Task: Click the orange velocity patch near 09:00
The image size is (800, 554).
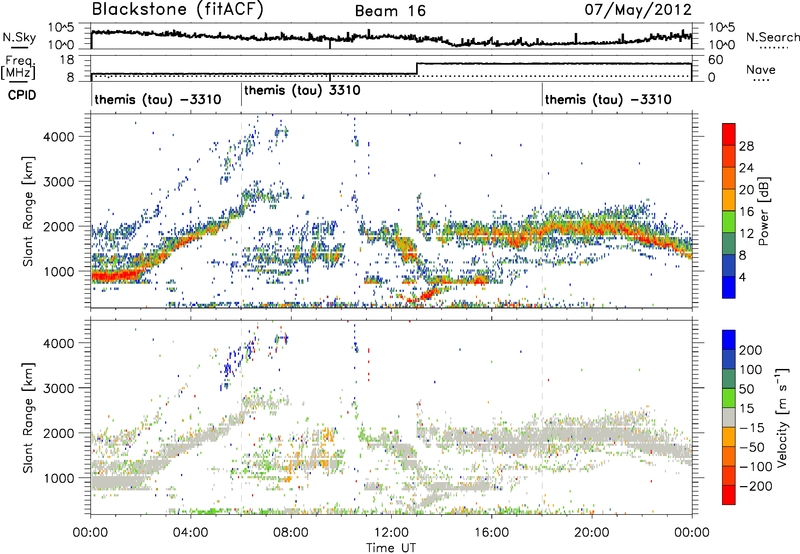Action: point(326,437)
